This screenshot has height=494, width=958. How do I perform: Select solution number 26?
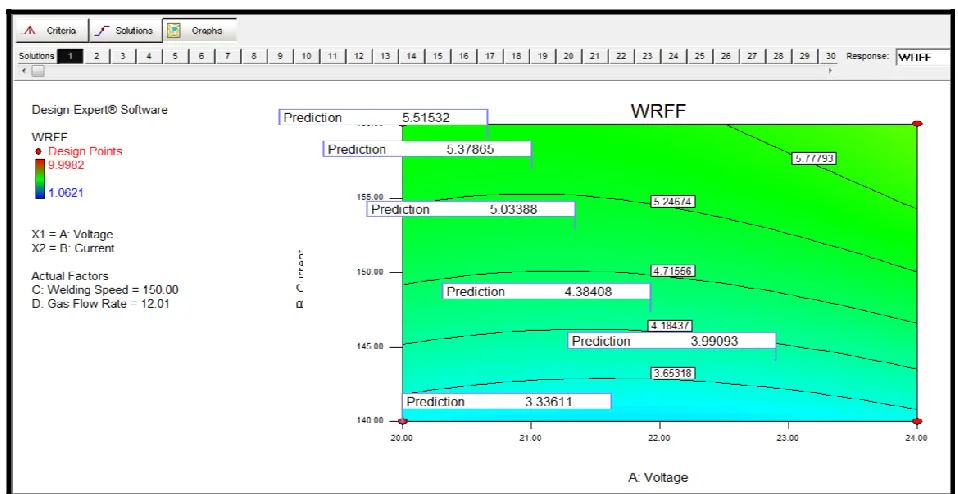pos(726,56)
